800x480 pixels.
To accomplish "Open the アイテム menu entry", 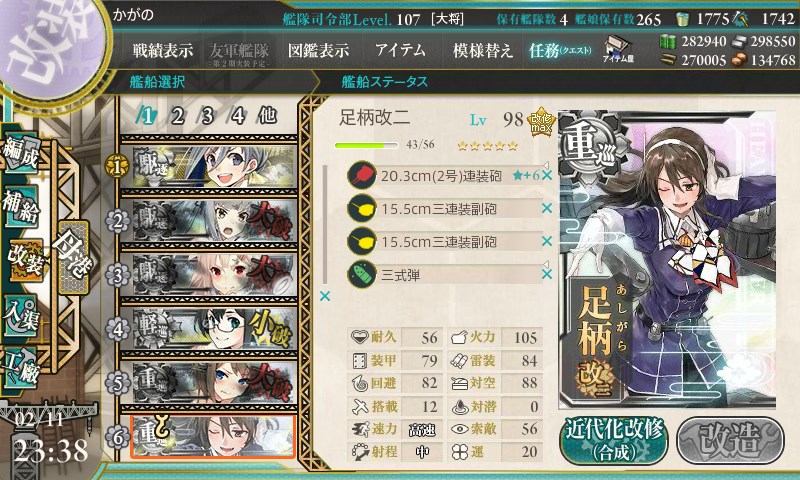I will pyautogui.click(x=400, y=50).
